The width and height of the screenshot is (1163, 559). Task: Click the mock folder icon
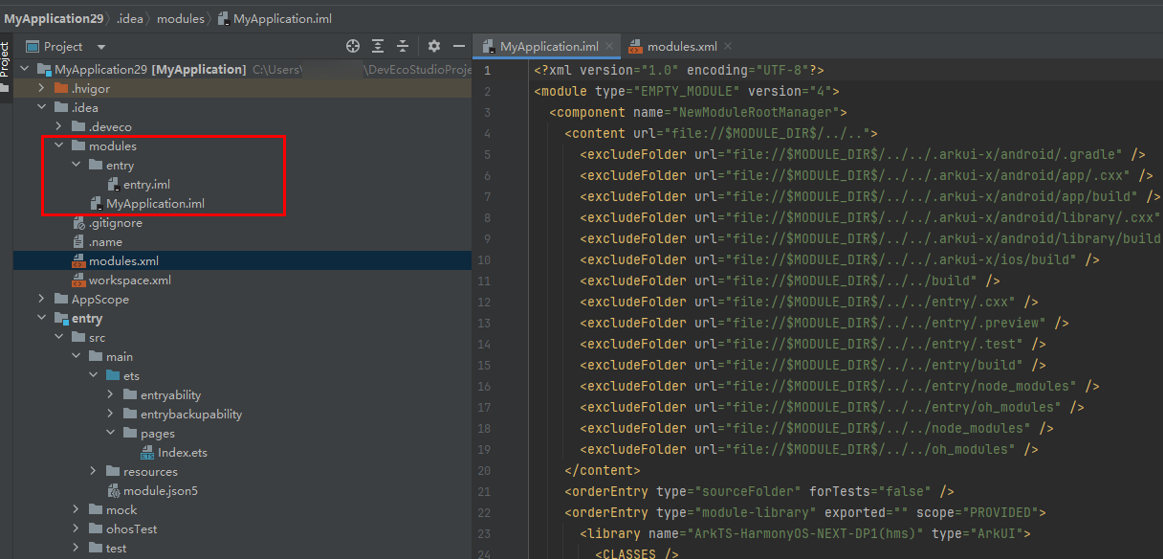(x=95, y=510)
